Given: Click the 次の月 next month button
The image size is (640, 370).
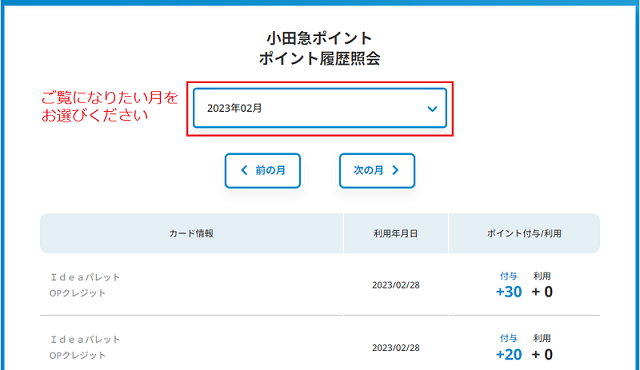Looking at the screenshot, I should point(377,171).
